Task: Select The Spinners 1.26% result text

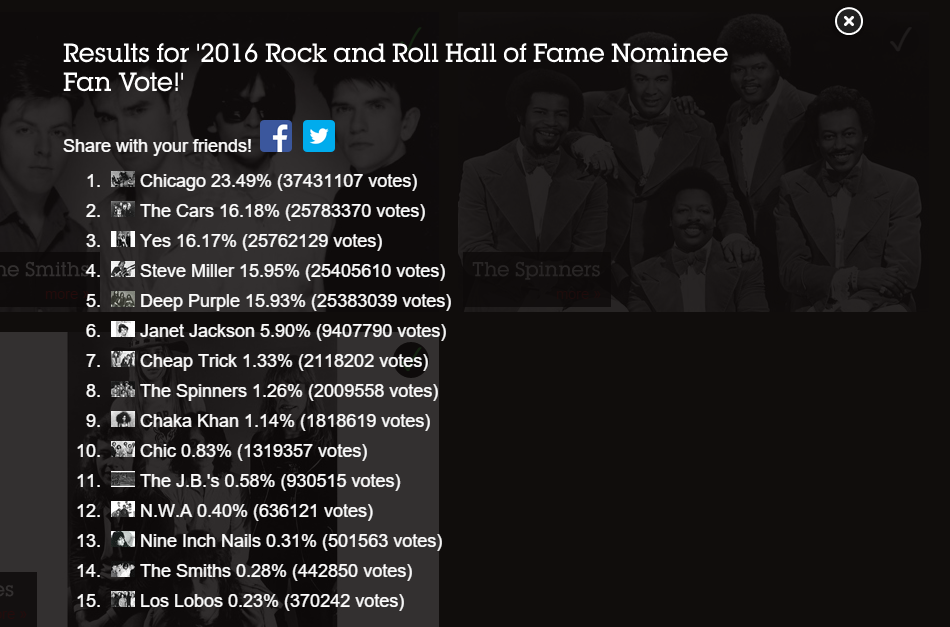Action: (289, 391)
